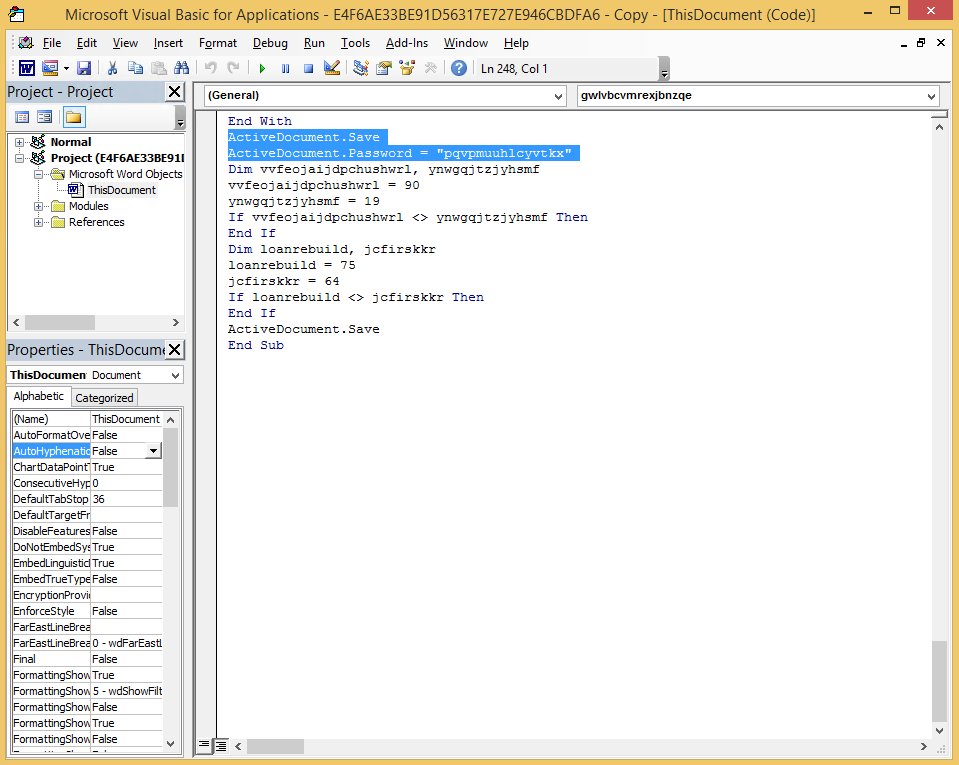Click the VBA system menu icon beside File
Image resolution: width=959 pixels, height=765 pixels.
[26, 43]
